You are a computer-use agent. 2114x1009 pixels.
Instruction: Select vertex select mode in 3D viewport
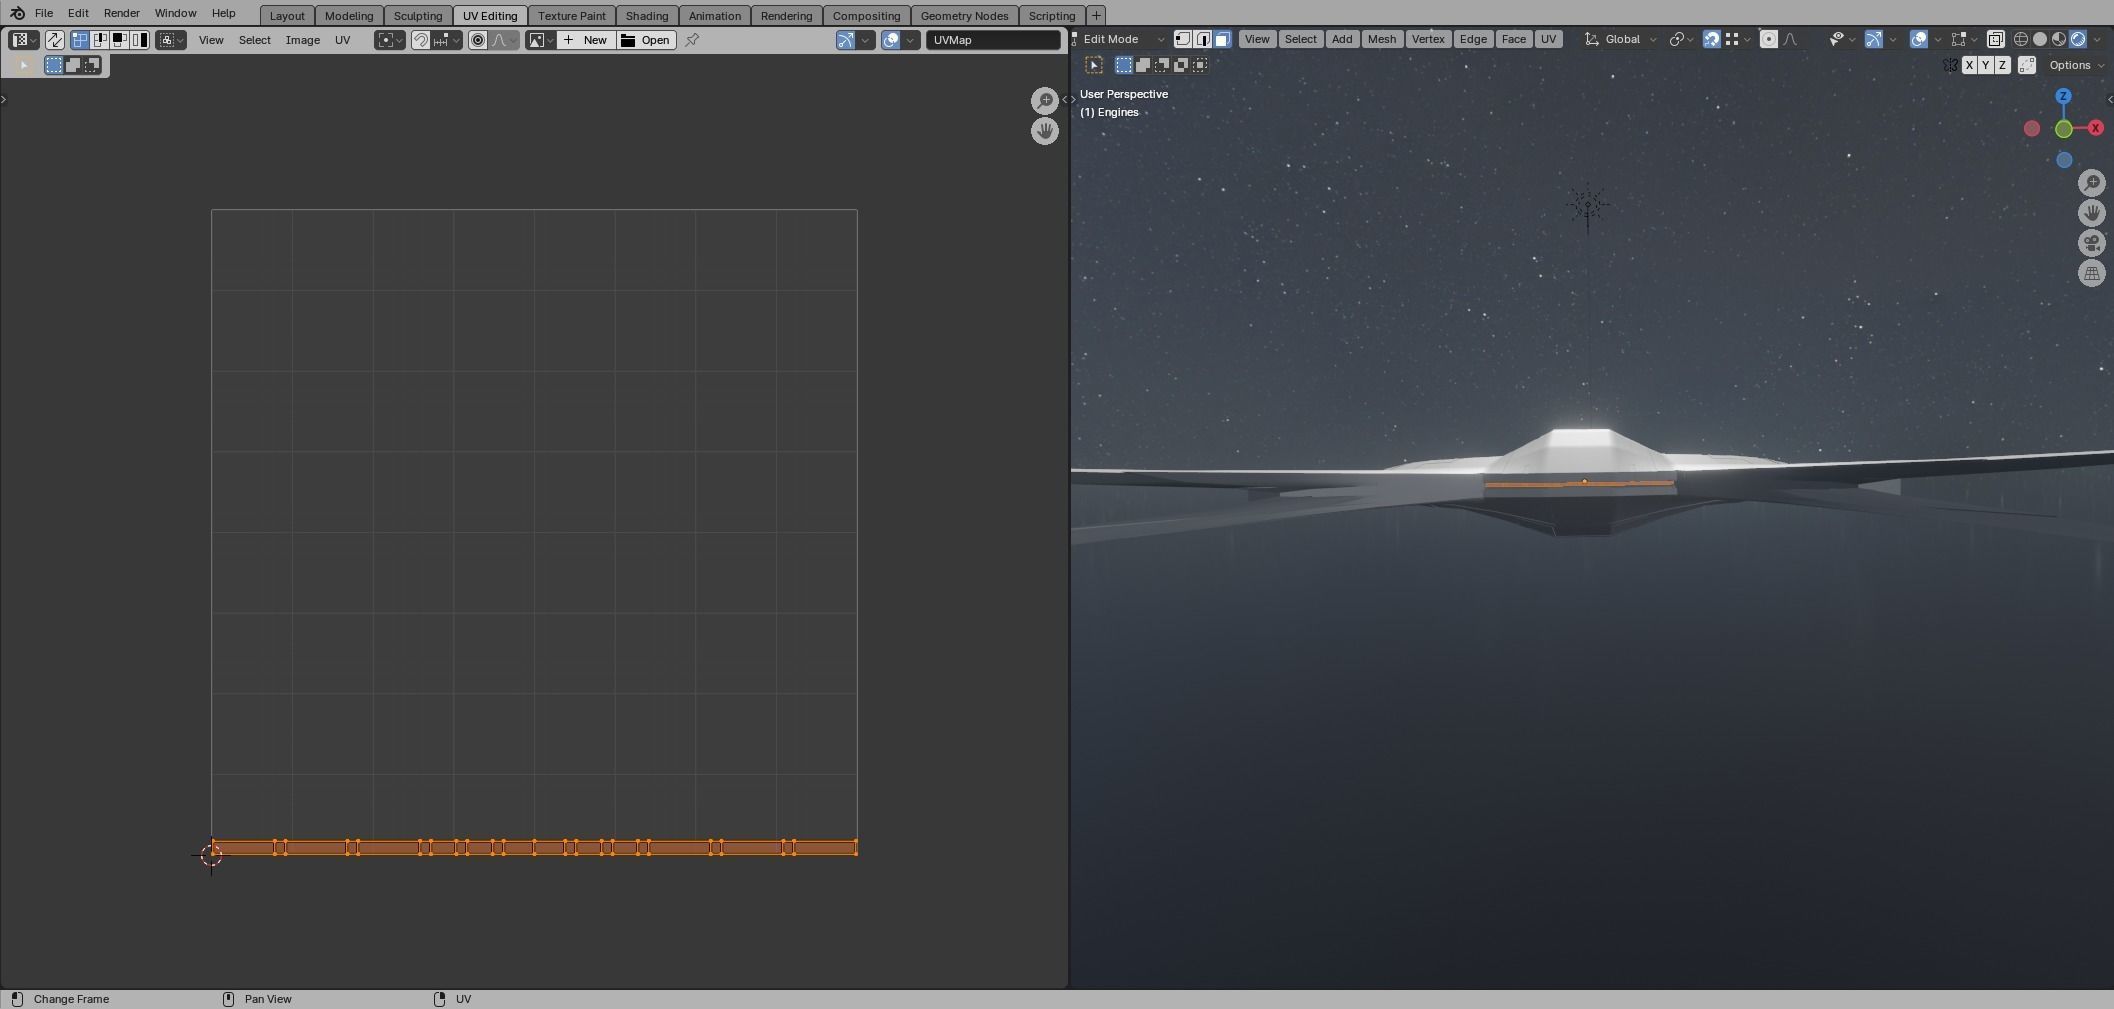(x=1182, y=39)
